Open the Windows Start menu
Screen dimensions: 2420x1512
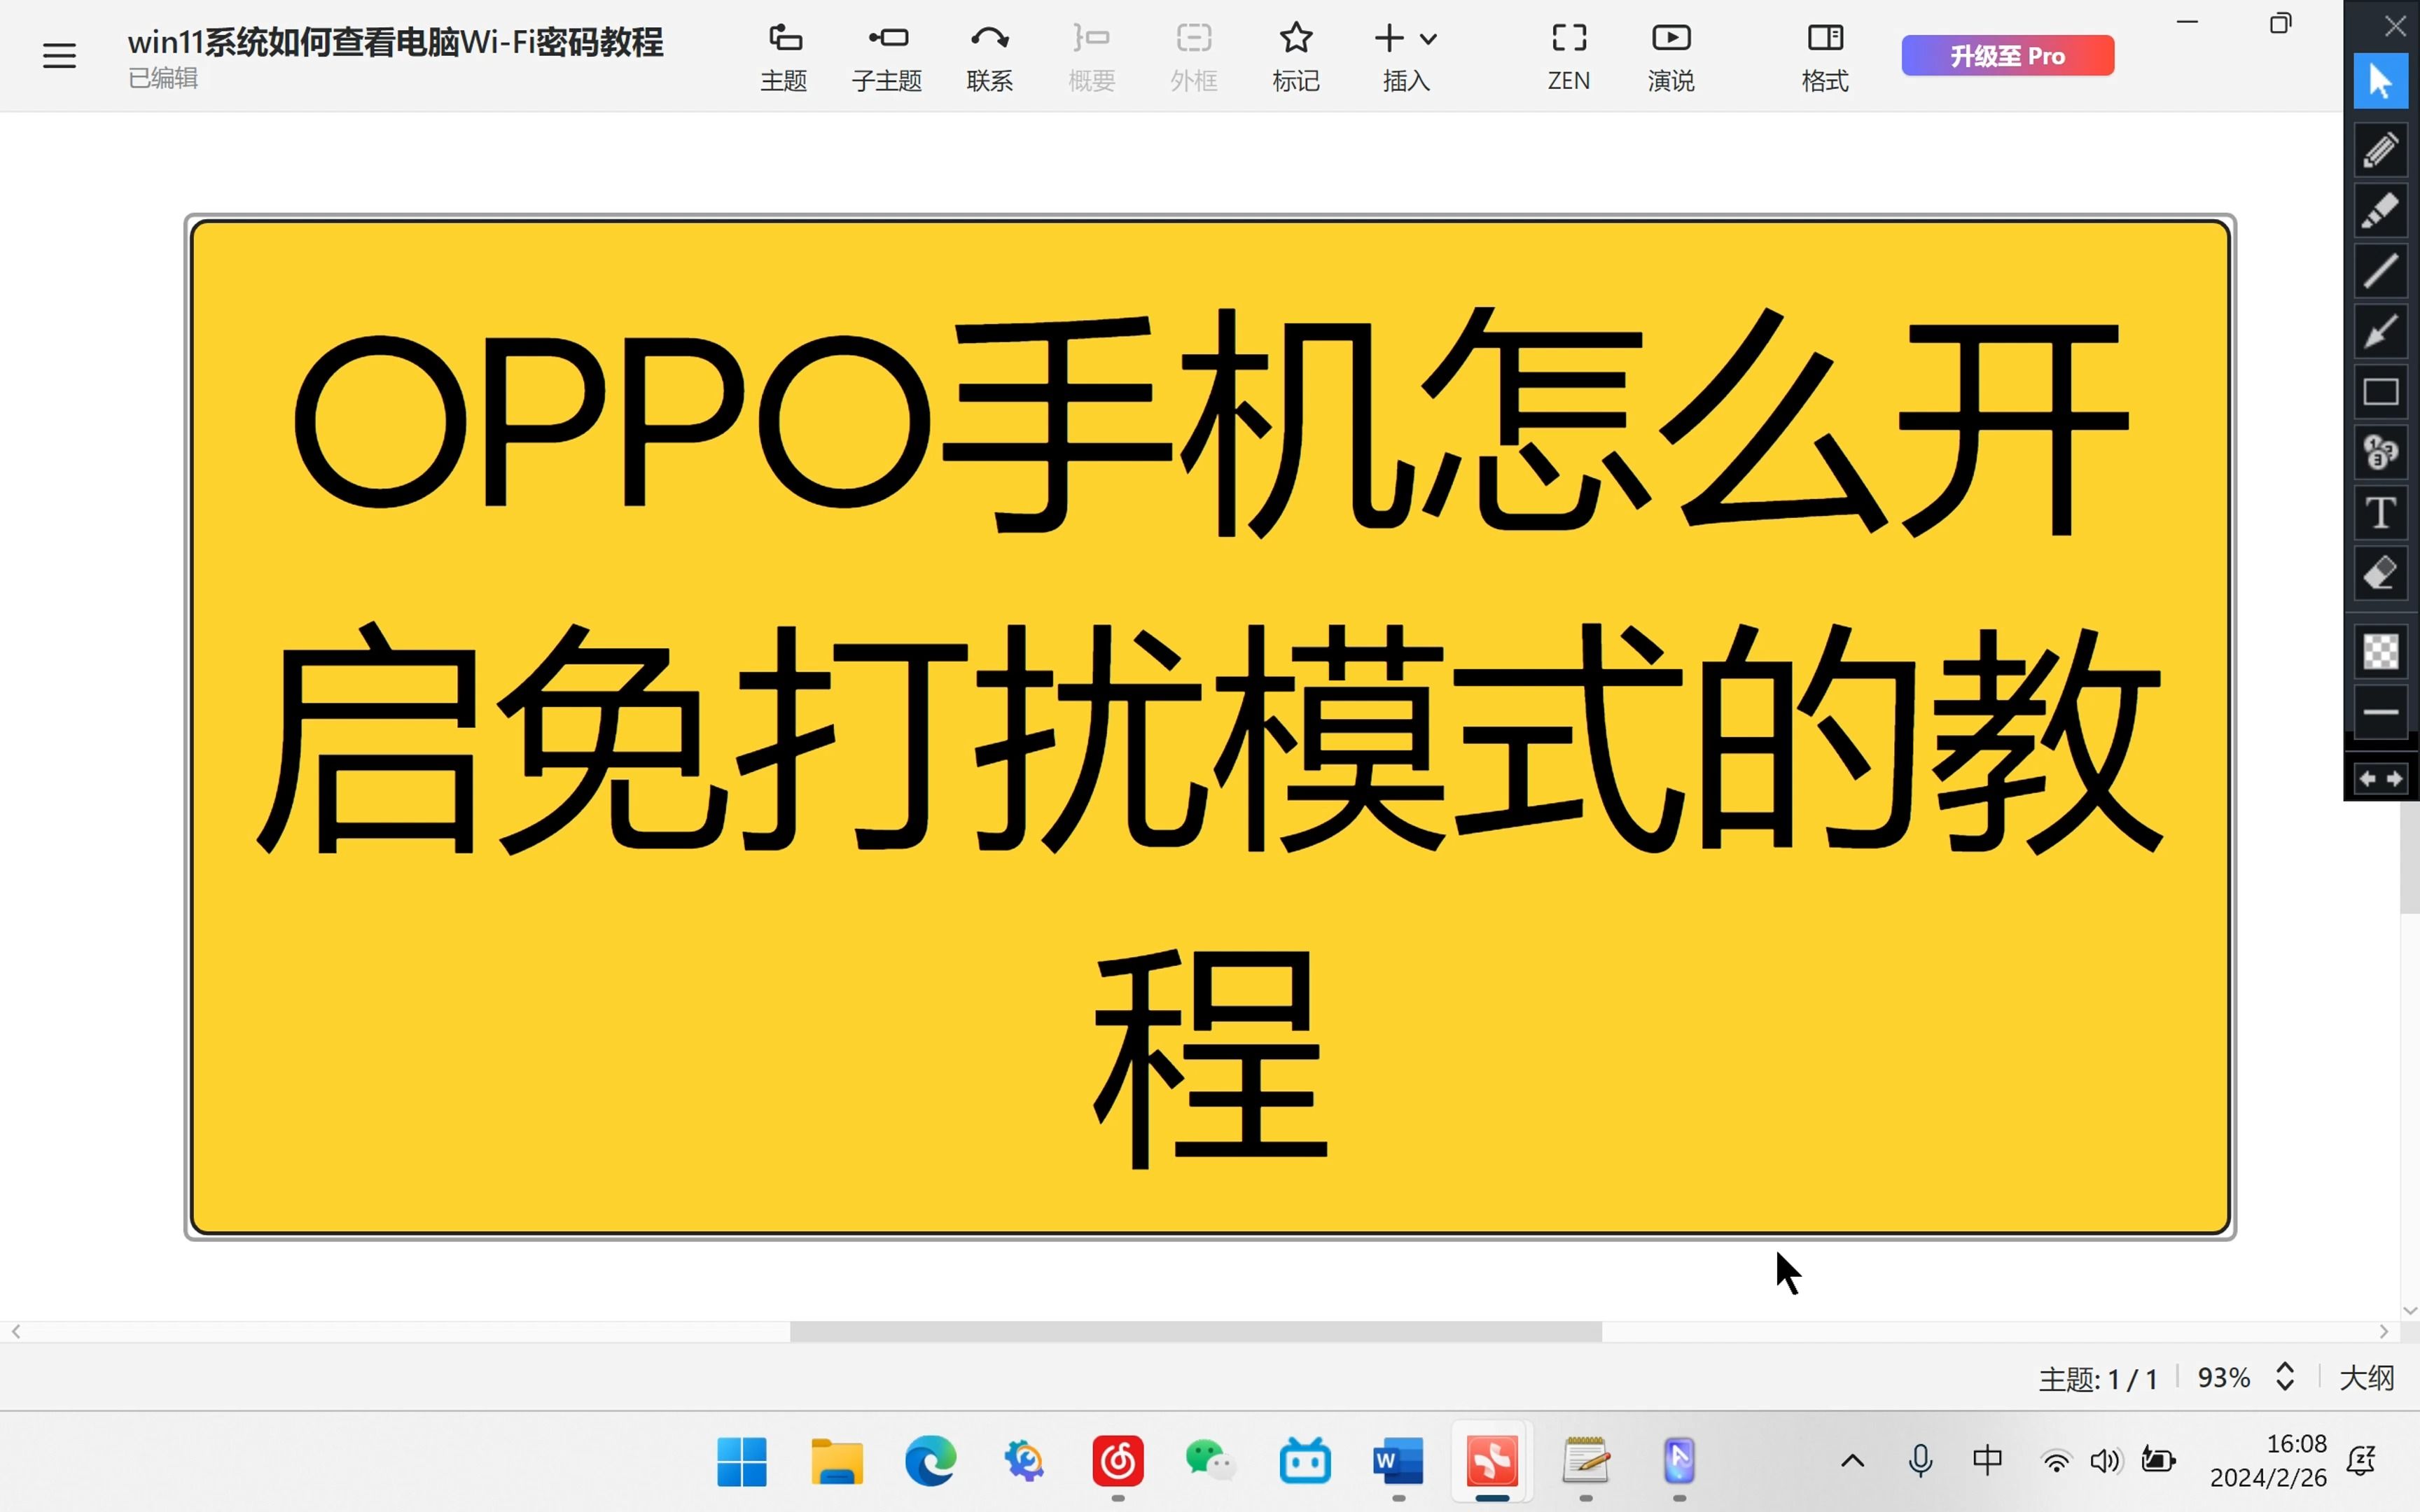(x=742, y=1462)
